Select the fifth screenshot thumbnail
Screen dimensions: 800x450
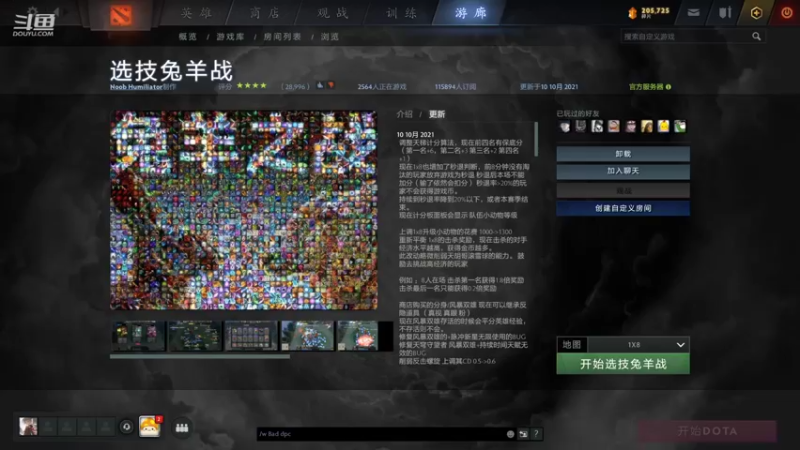[x=358, y=336]
